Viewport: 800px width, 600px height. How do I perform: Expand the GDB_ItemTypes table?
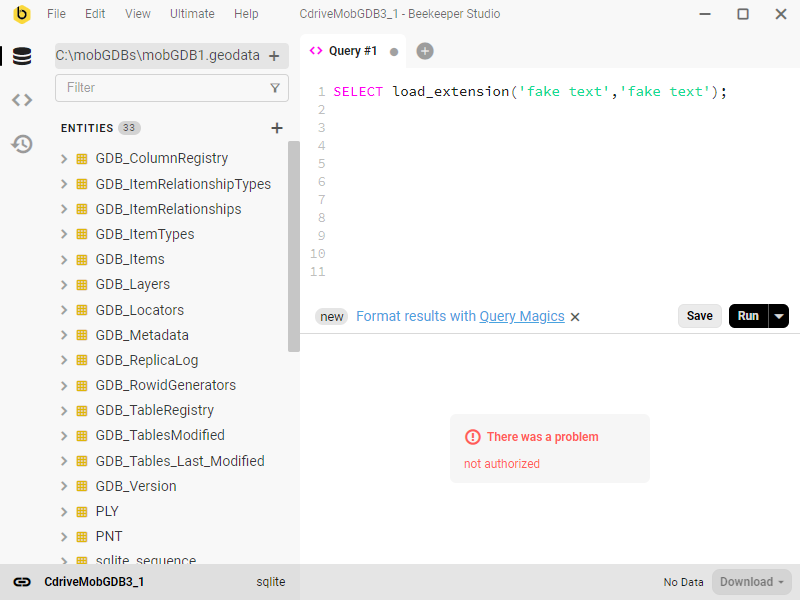(x=64, y=234)
